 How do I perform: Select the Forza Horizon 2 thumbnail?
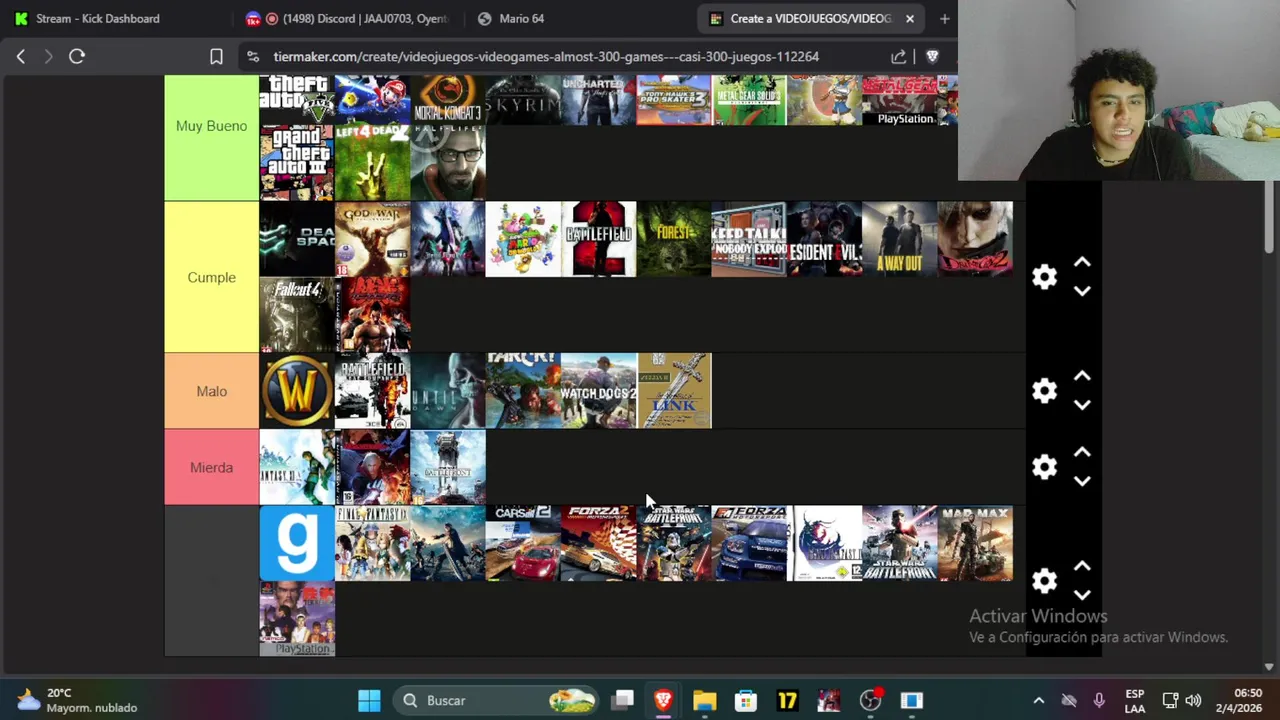point(598,543)
